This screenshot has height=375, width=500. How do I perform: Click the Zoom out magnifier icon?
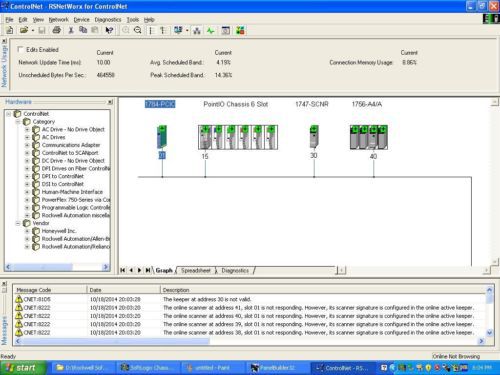[138, 31]
